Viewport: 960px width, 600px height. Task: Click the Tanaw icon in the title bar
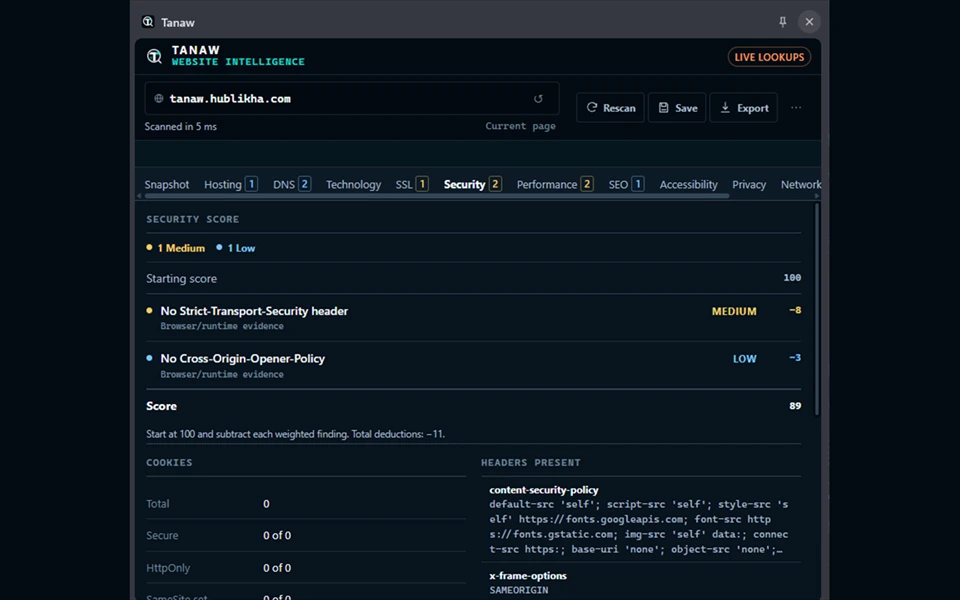[148, 22]
